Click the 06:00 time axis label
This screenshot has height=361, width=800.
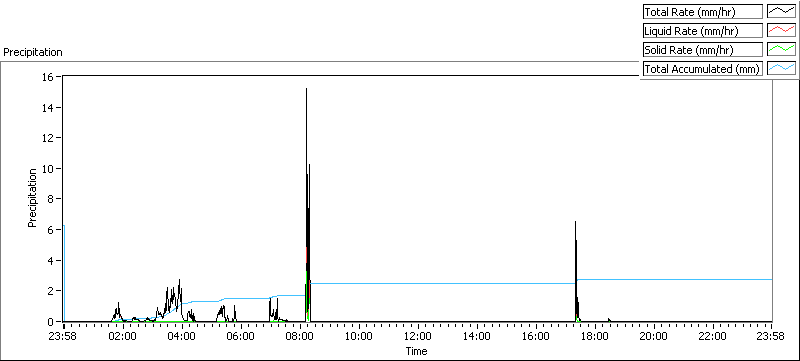(241, 336)
